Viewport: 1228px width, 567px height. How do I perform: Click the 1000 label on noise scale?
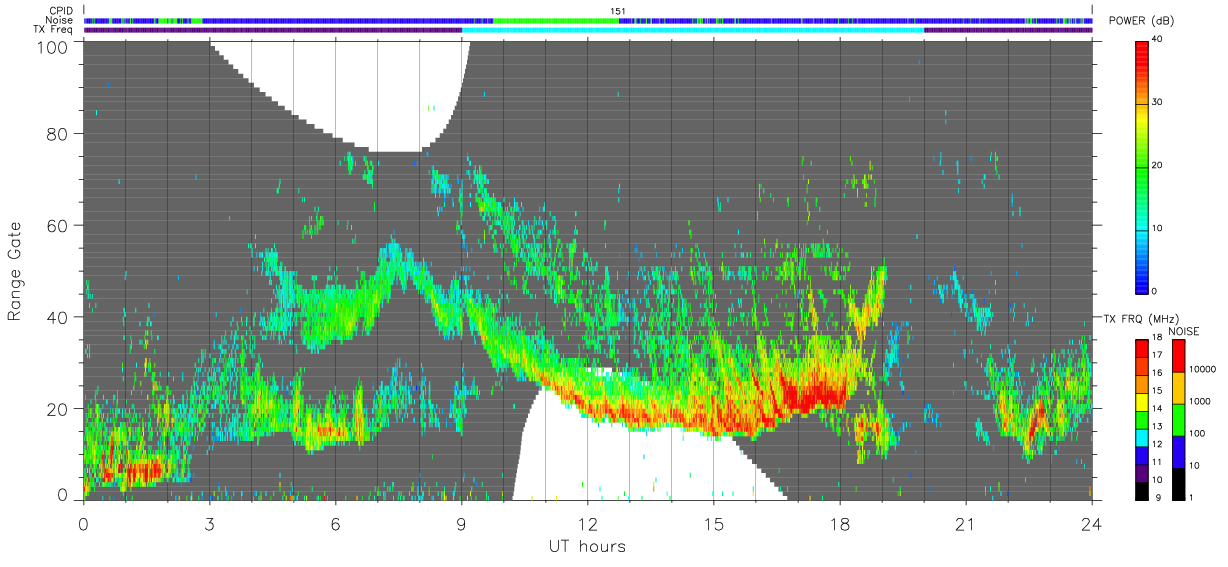pyautogui.click(x=1202, y=402)
